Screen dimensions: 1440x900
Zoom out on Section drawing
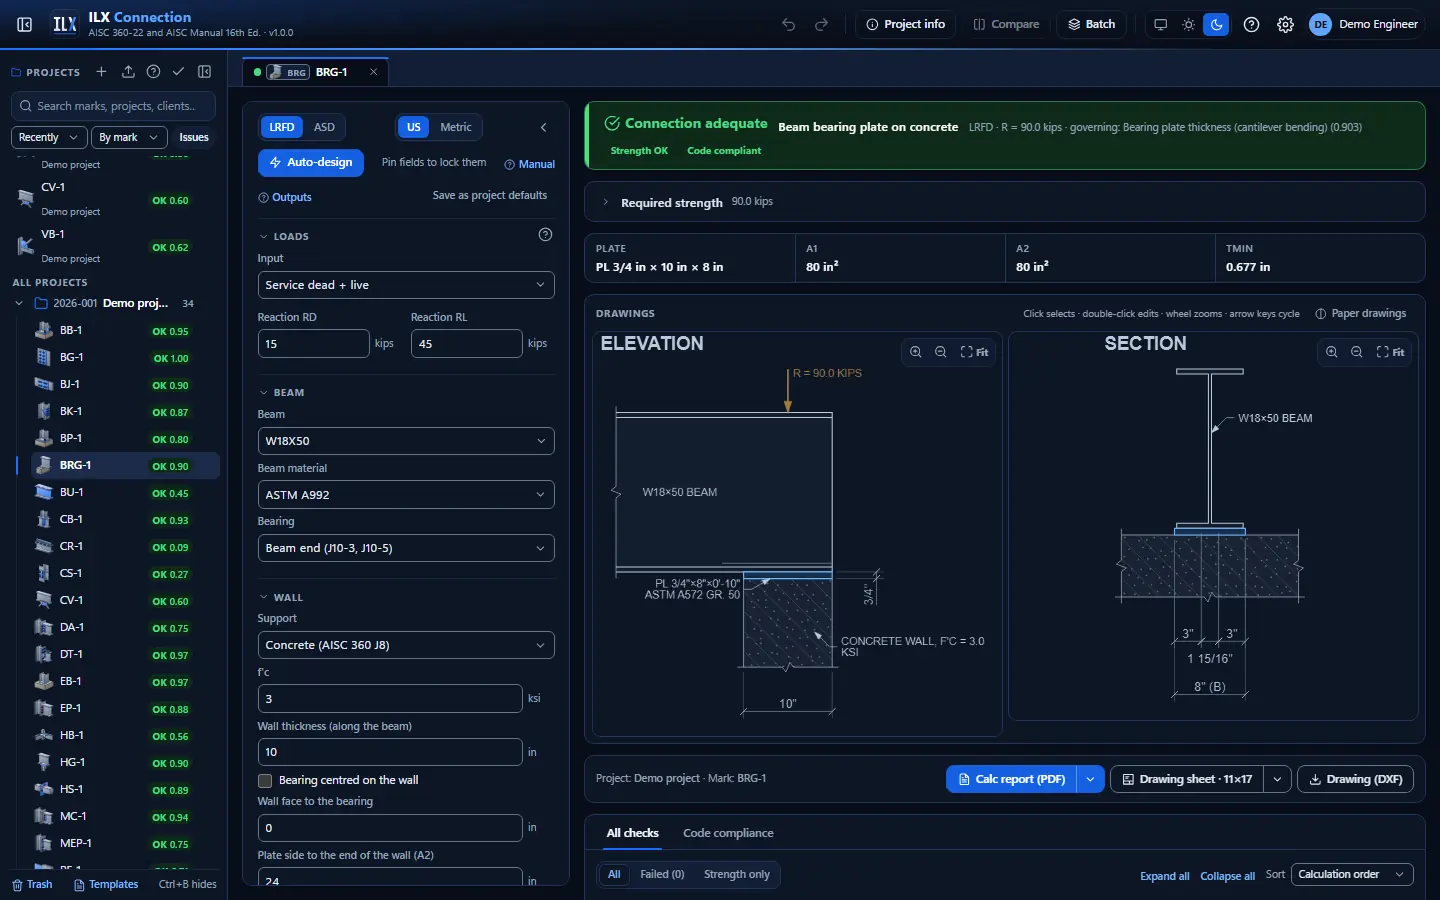[x=1356, y=352]
